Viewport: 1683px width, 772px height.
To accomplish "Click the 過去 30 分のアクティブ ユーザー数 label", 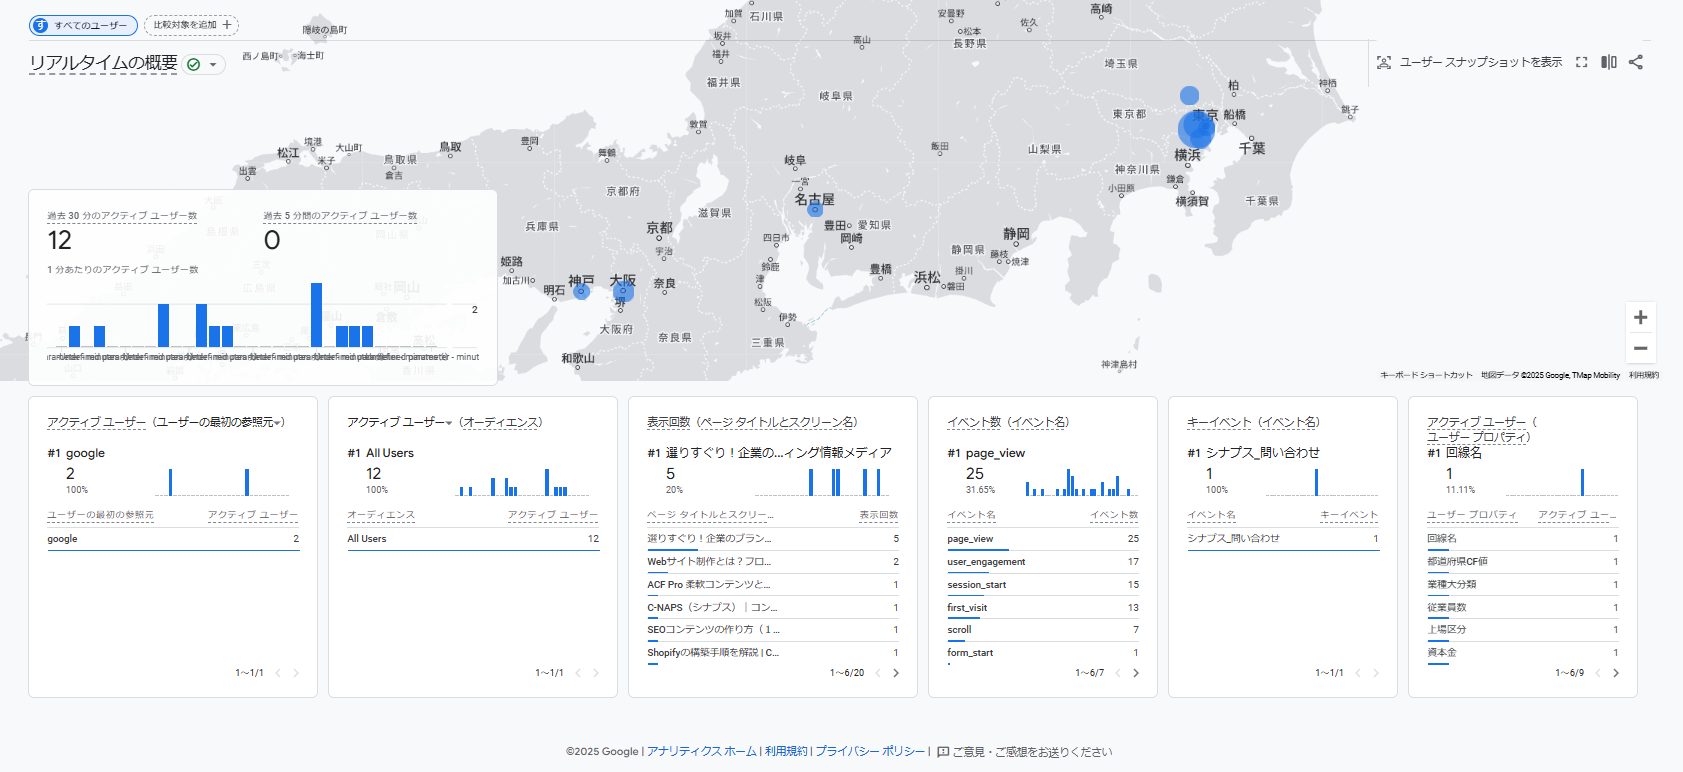I will (x=122, y=216).
